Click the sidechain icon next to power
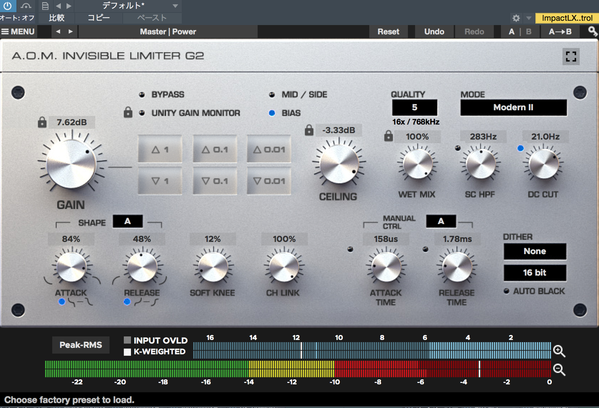 [26, 5]
